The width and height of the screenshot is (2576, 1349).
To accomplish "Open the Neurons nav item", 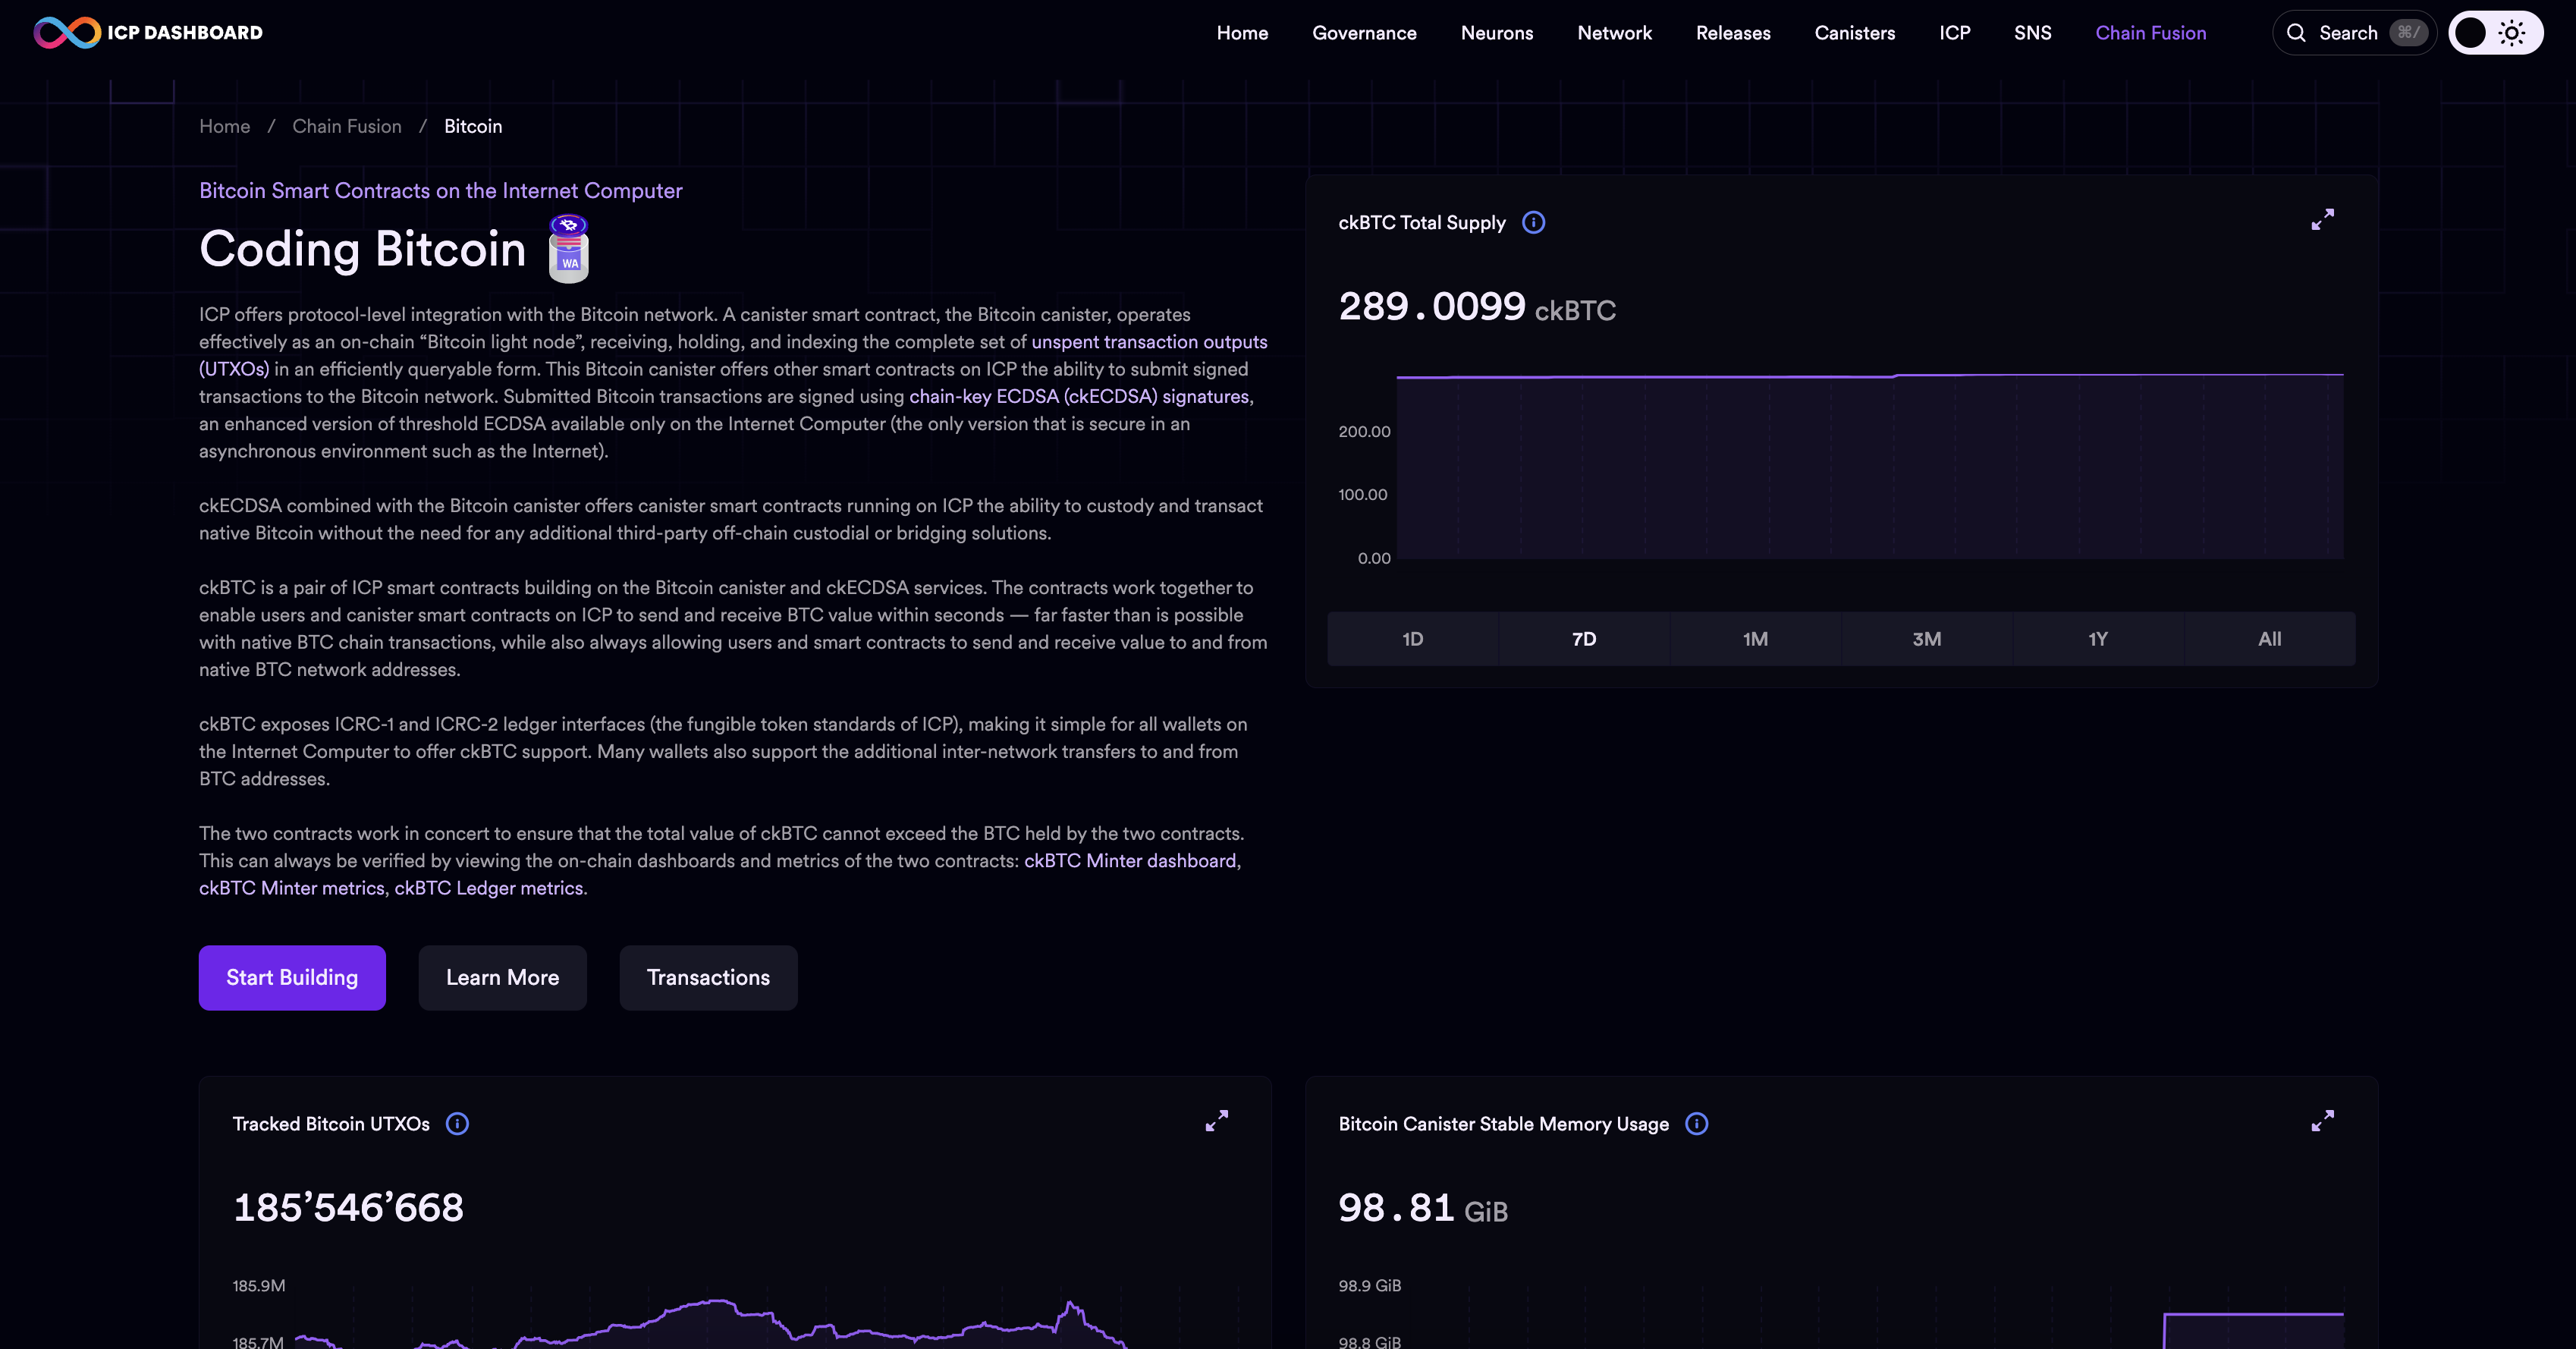I will point(1497,33).
